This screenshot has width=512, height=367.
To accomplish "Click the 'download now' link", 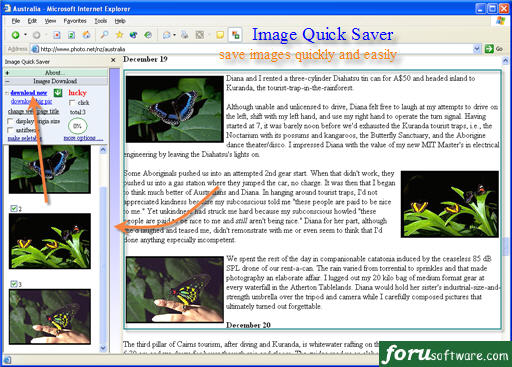I will pyautogui.click(x=29, y=93).
